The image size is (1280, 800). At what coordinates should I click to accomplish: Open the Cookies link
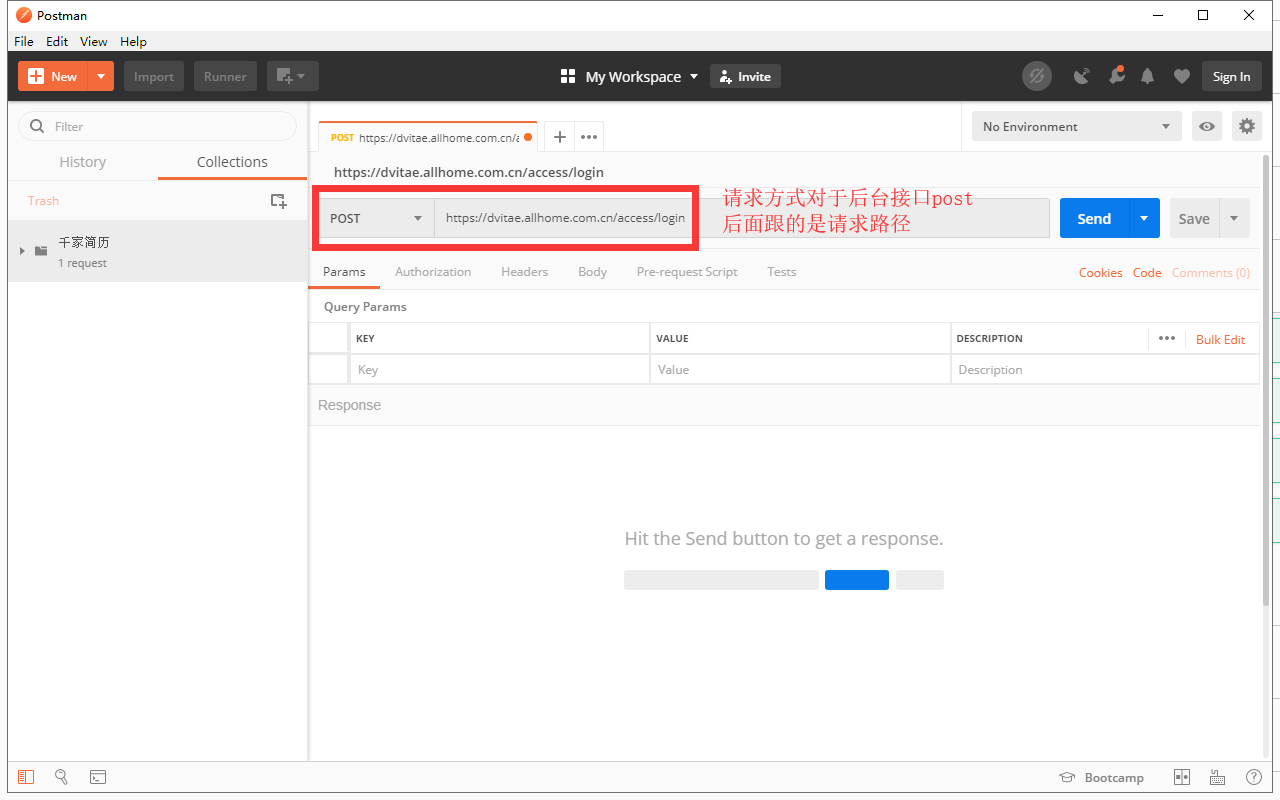tap(1100, 273)
